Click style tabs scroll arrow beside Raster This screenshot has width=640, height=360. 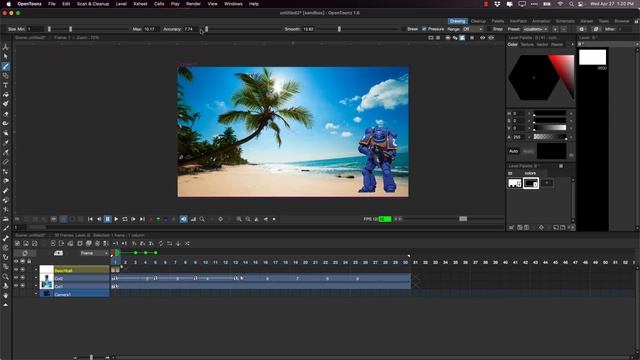[x=572, y=44]
